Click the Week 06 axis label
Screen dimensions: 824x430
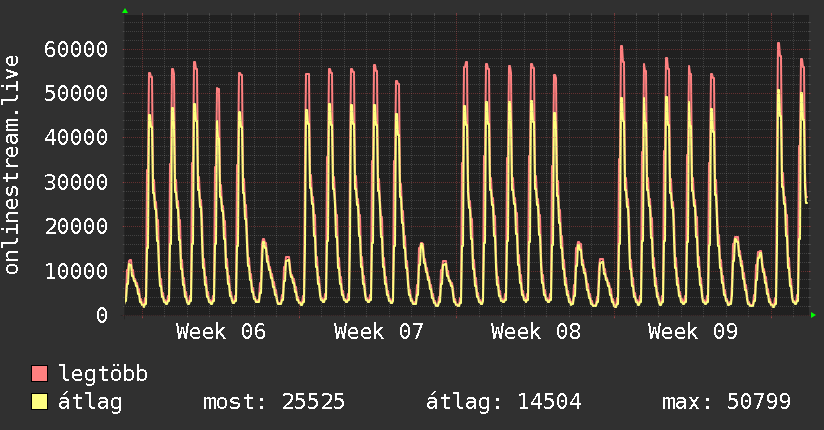click(x=221, y=332)
